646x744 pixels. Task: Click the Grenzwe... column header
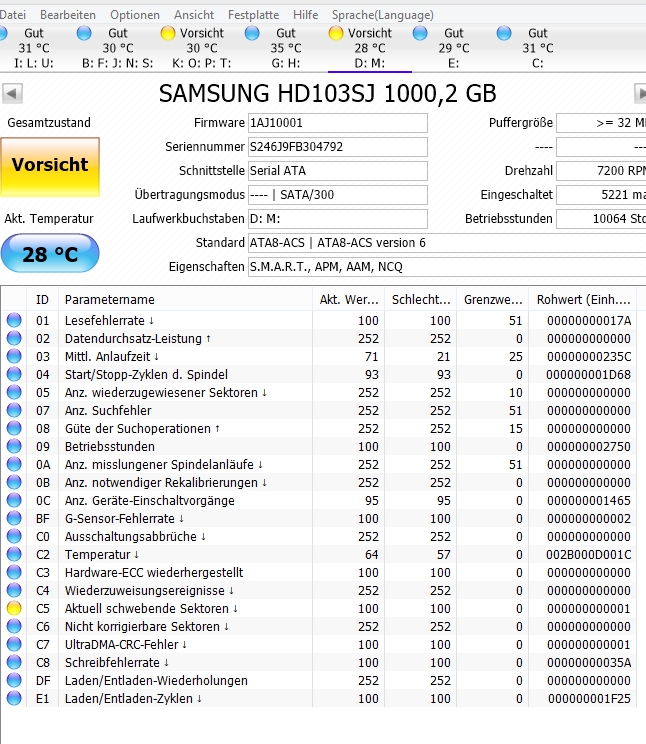(493, 299)
